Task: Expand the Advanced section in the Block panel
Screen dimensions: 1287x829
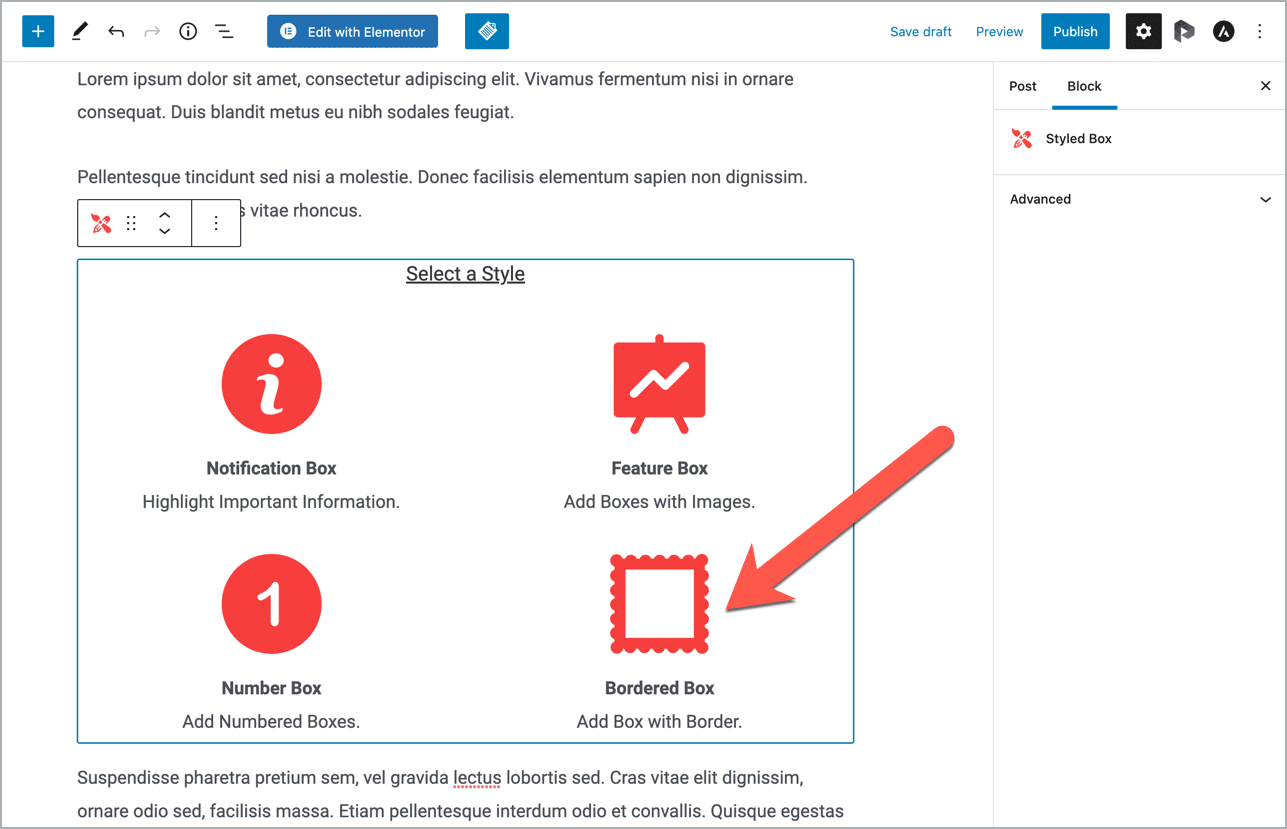Action: (1139, 199)
